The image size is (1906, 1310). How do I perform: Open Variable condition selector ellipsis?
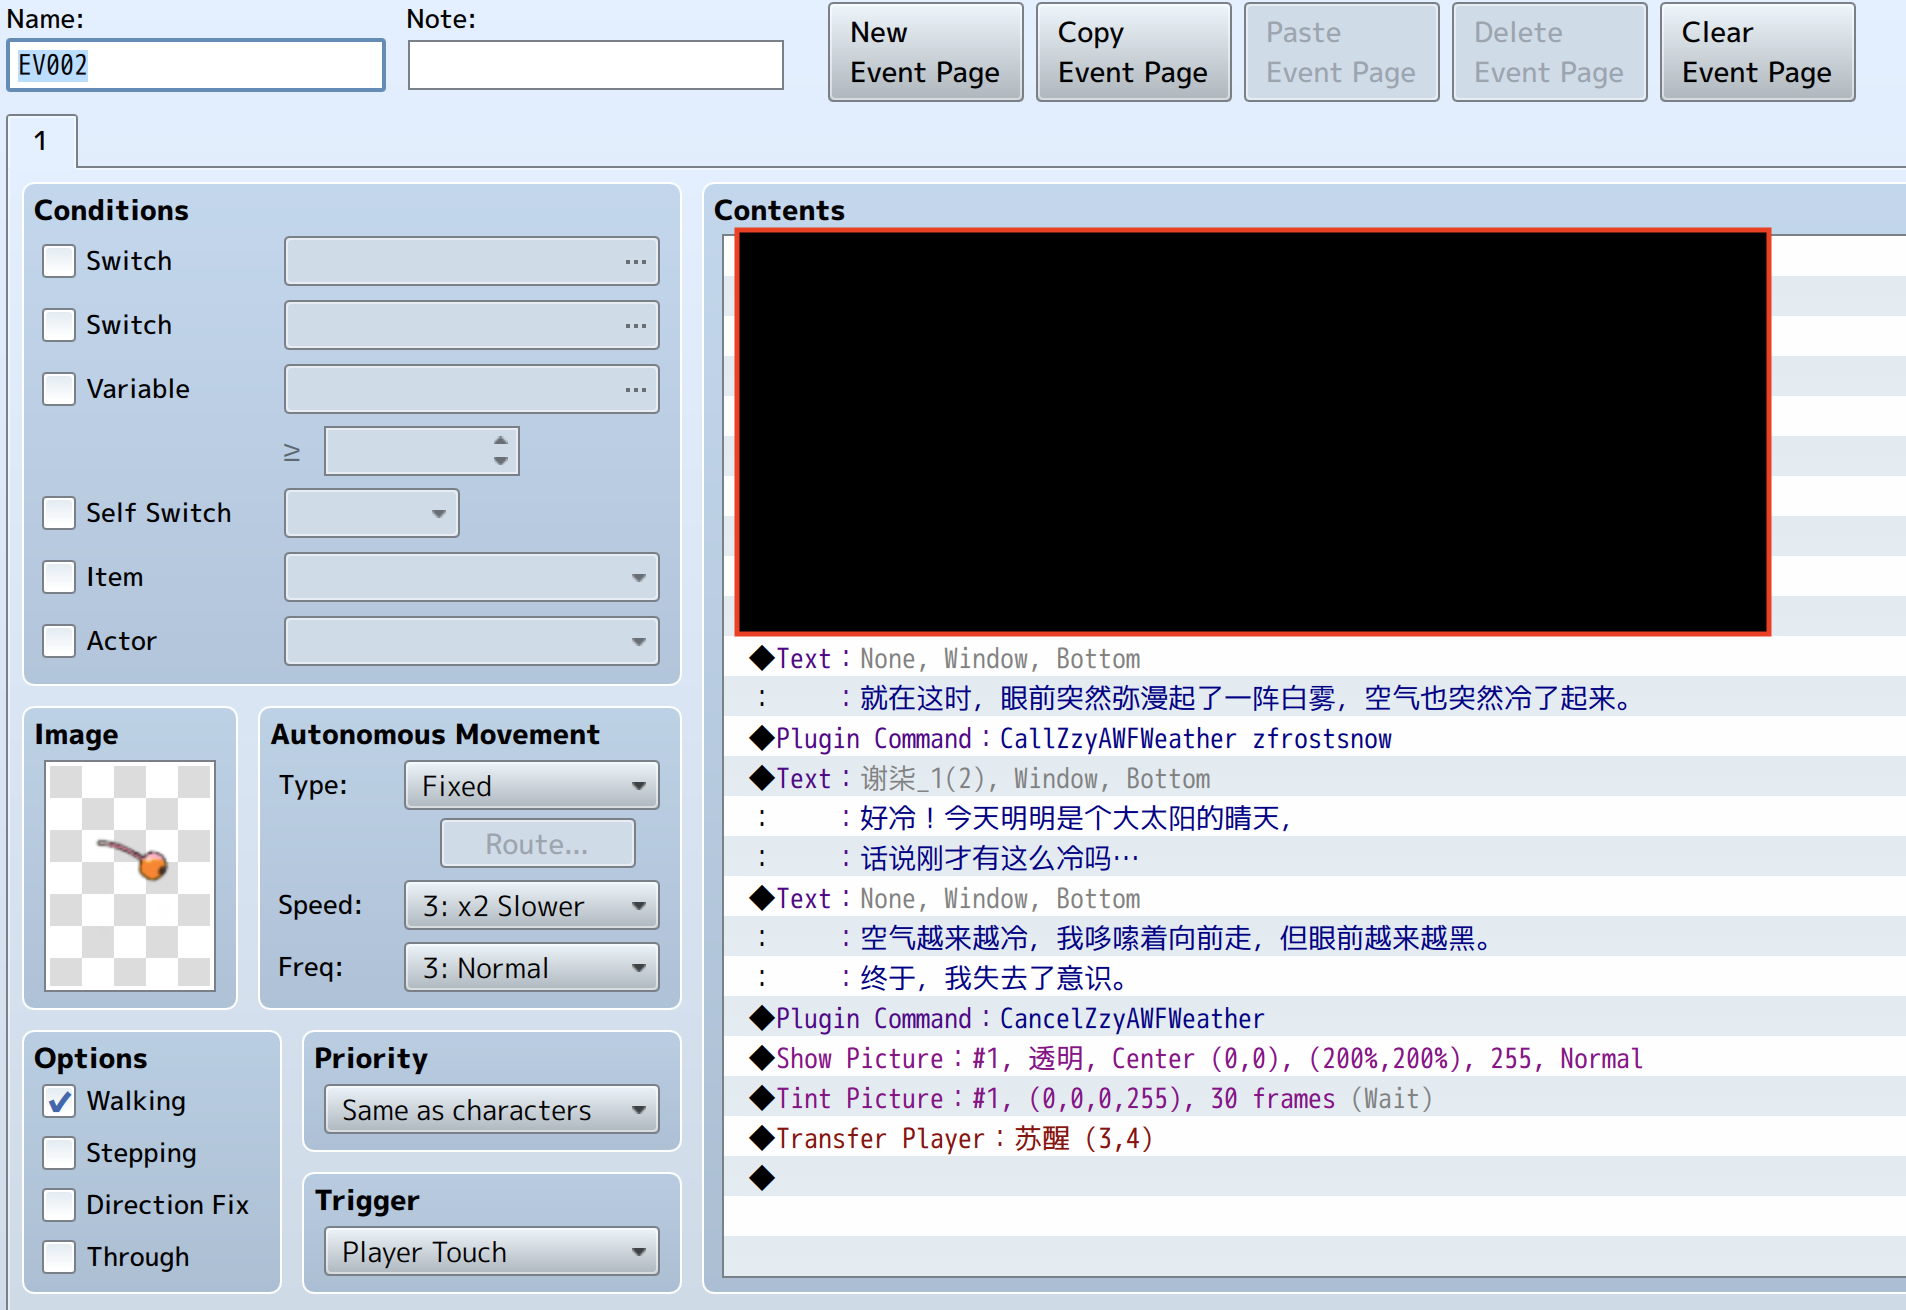coord(635,390)
